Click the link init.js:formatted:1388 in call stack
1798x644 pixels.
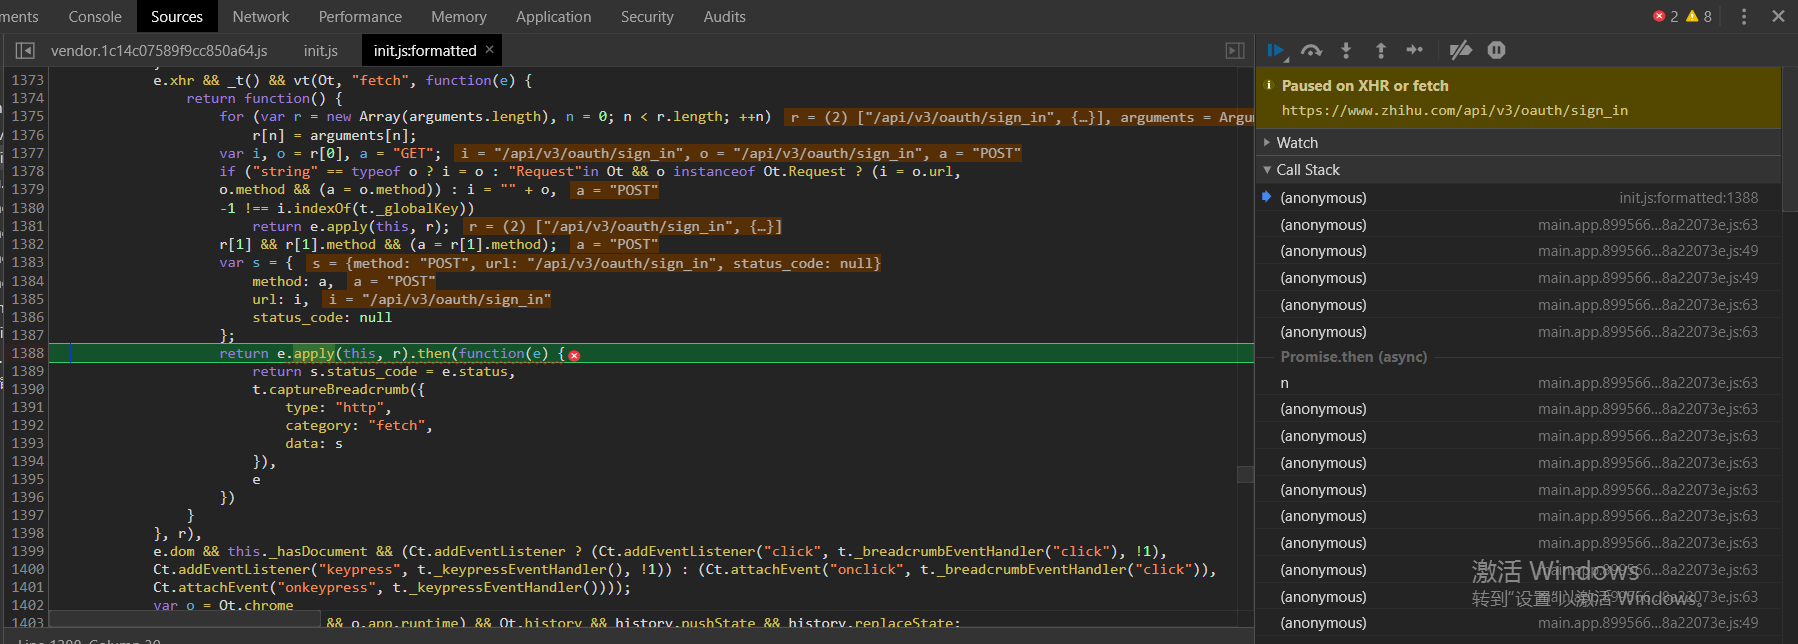click(1688, 198)
